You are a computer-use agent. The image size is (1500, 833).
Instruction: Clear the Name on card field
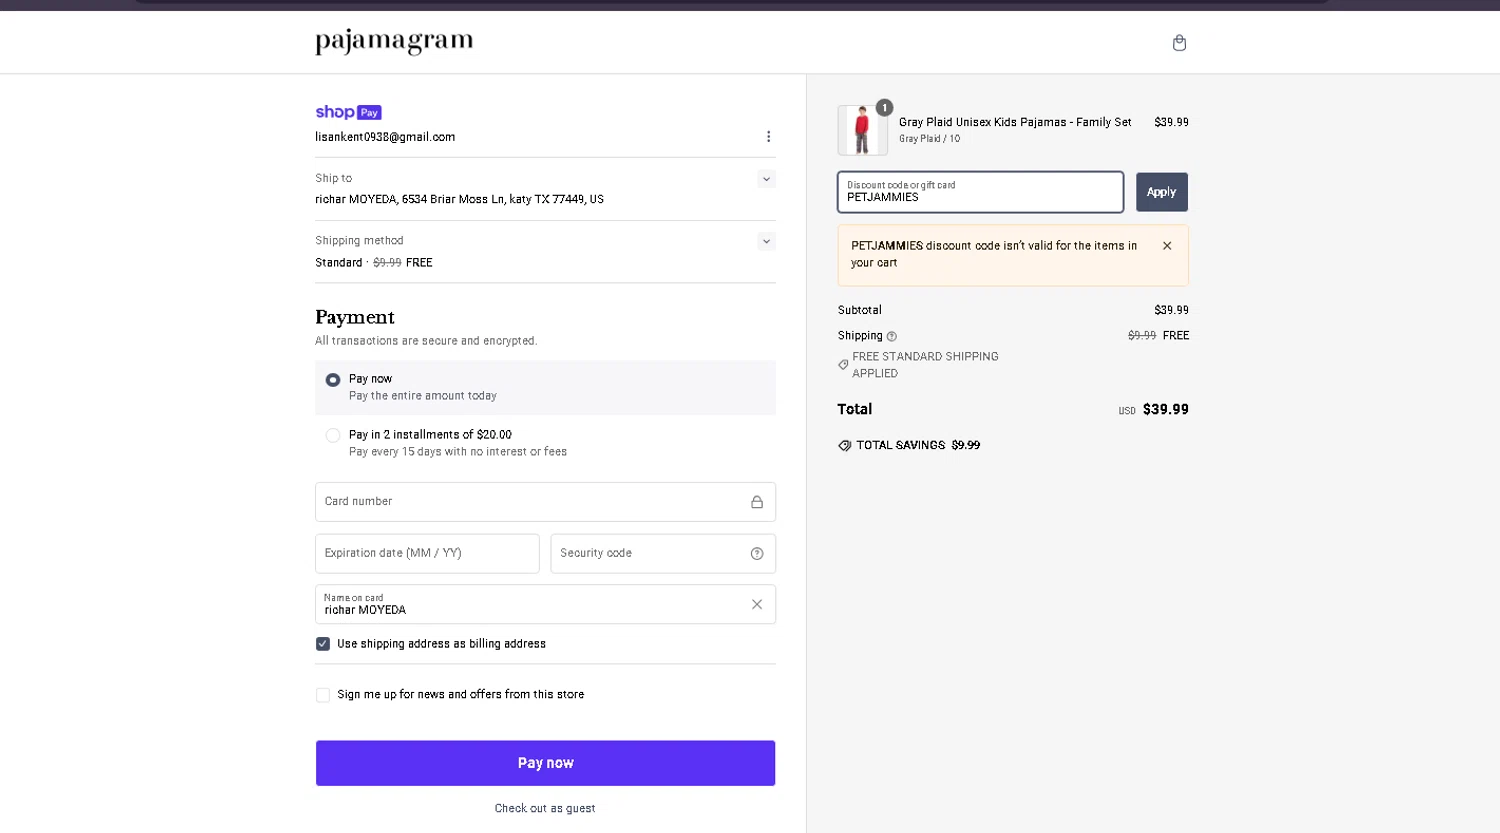click(x=757, y=604)
